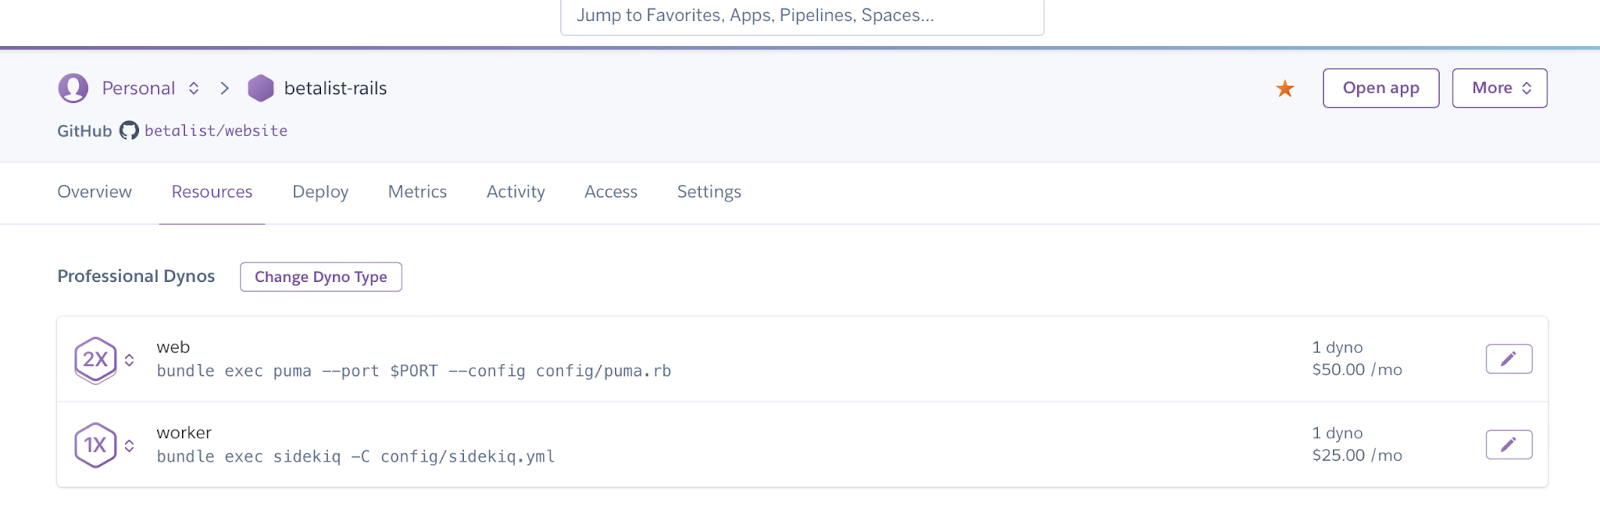The height and width of the screenshot is (528, 1600).
Task: Click the orange favorite star icon
Action: tap(1285, 89)
